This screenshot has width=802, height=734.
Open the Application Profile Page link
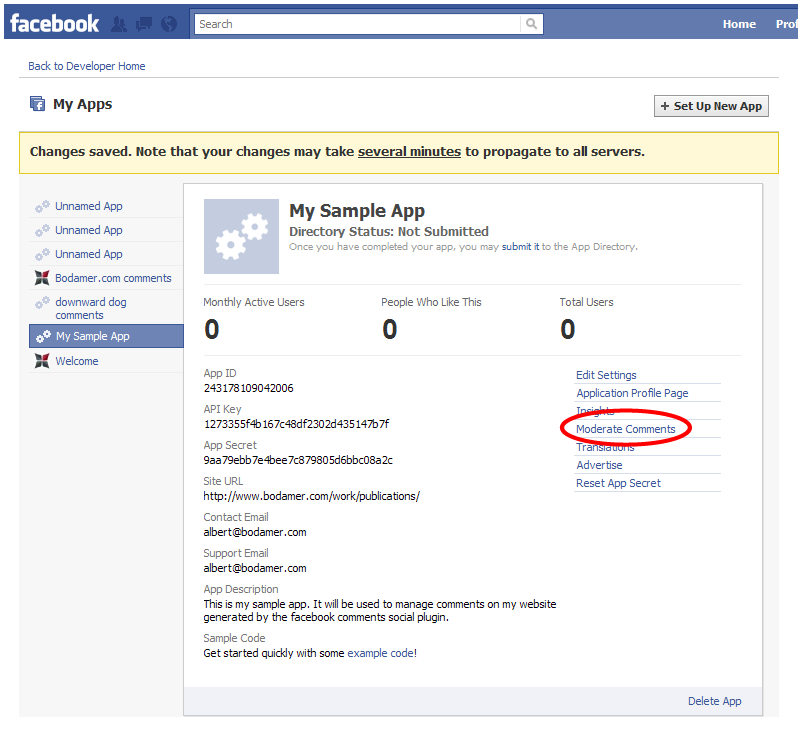click(x=632, y=393)
